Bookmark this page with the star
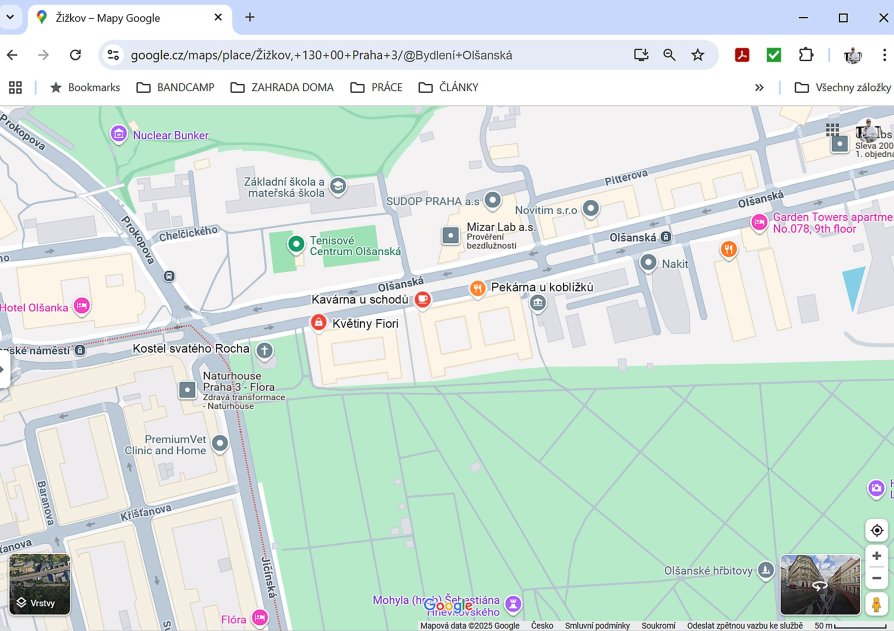Screen dimensions: 894x631 click(x=697, y=55)
